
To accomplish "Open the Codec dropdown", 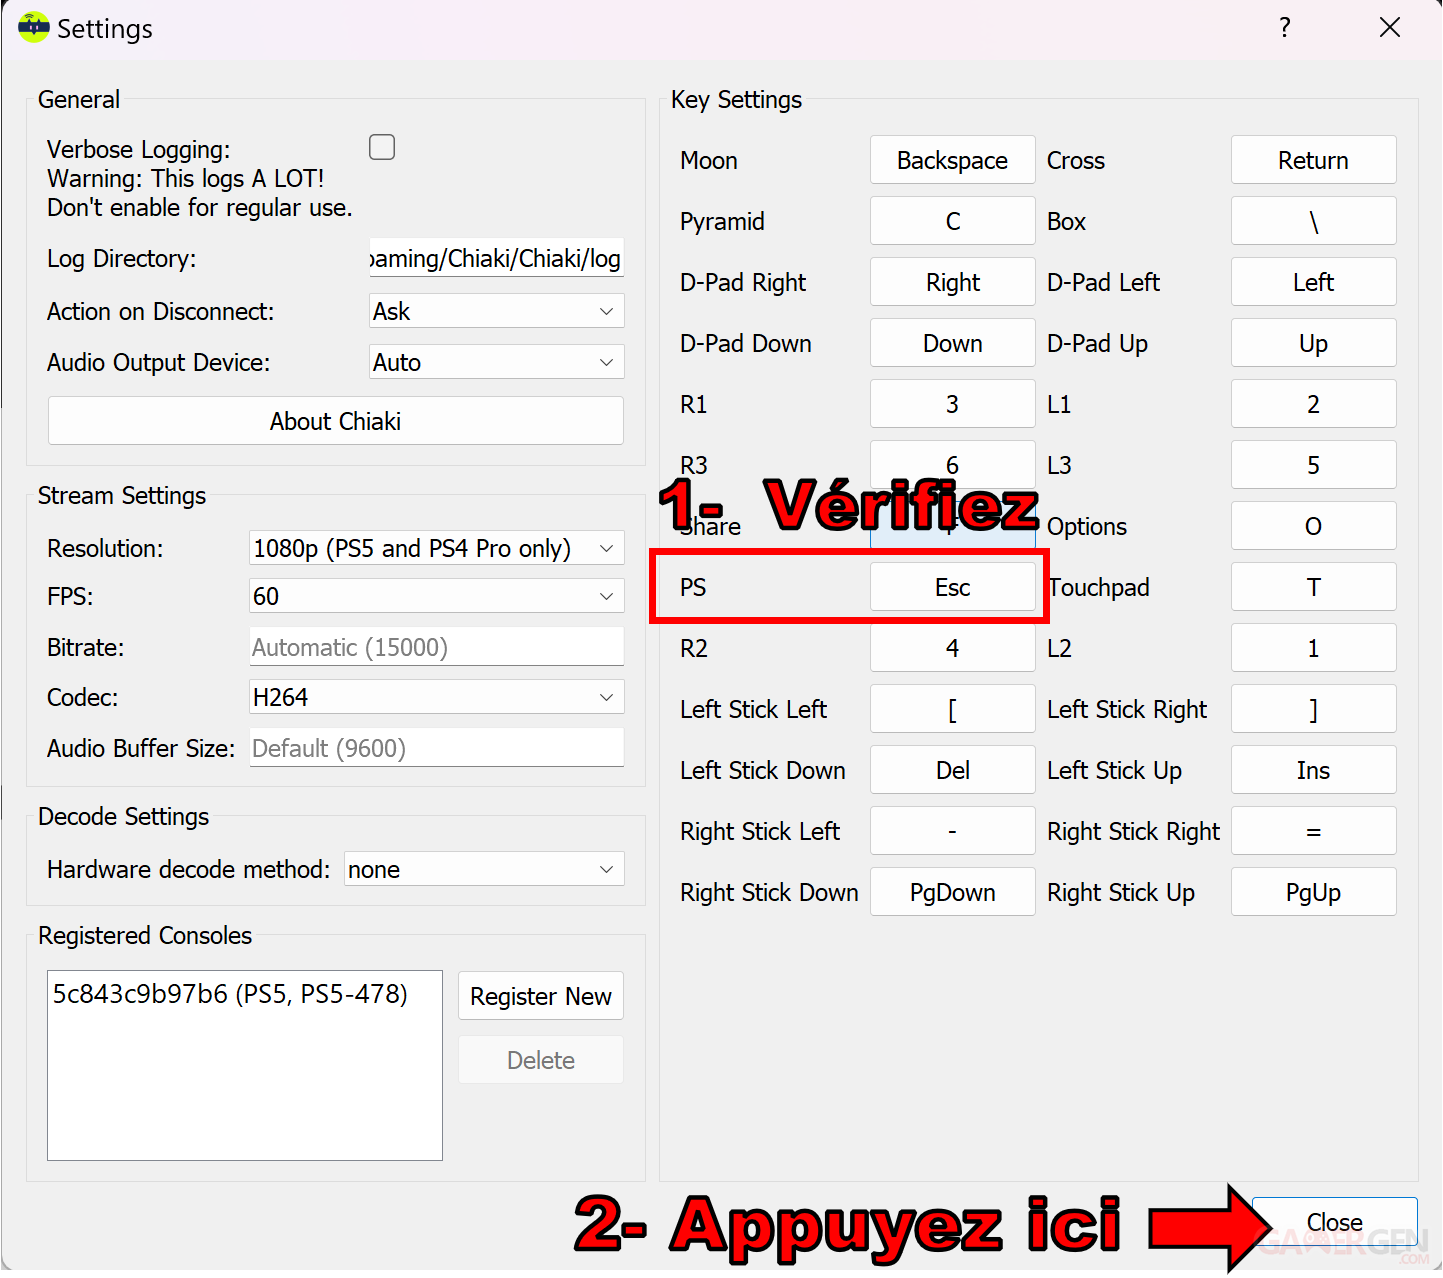I will coord(437,697).
